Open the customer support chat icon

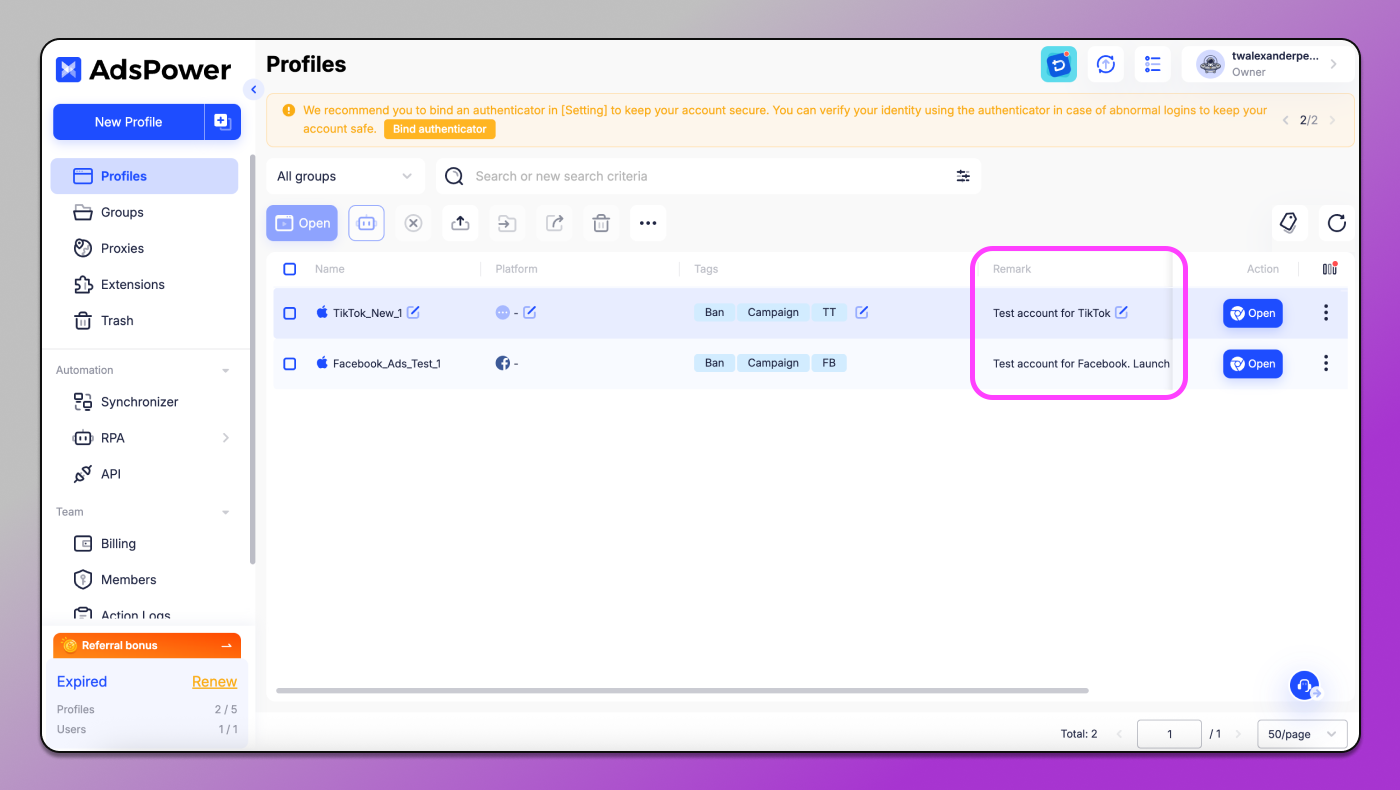click(x=1304, y=686)
